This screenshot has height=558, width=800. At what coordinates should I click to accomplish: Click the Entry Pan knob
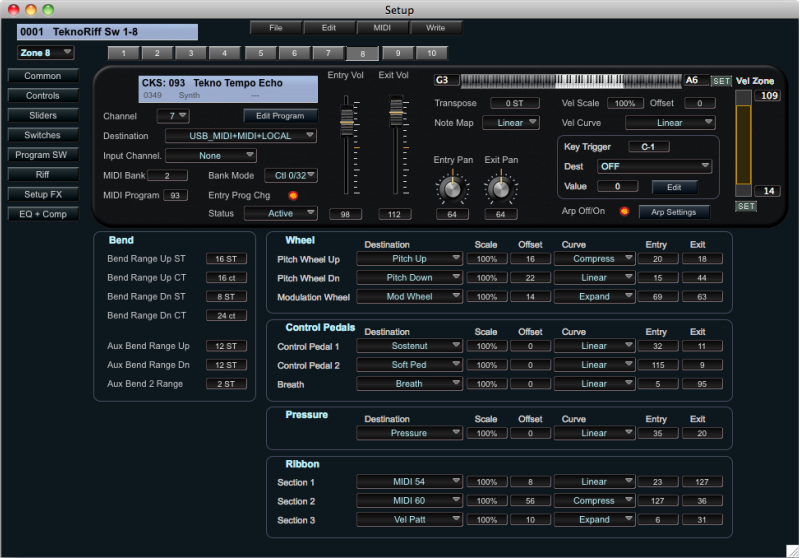(x=451, y=187)
